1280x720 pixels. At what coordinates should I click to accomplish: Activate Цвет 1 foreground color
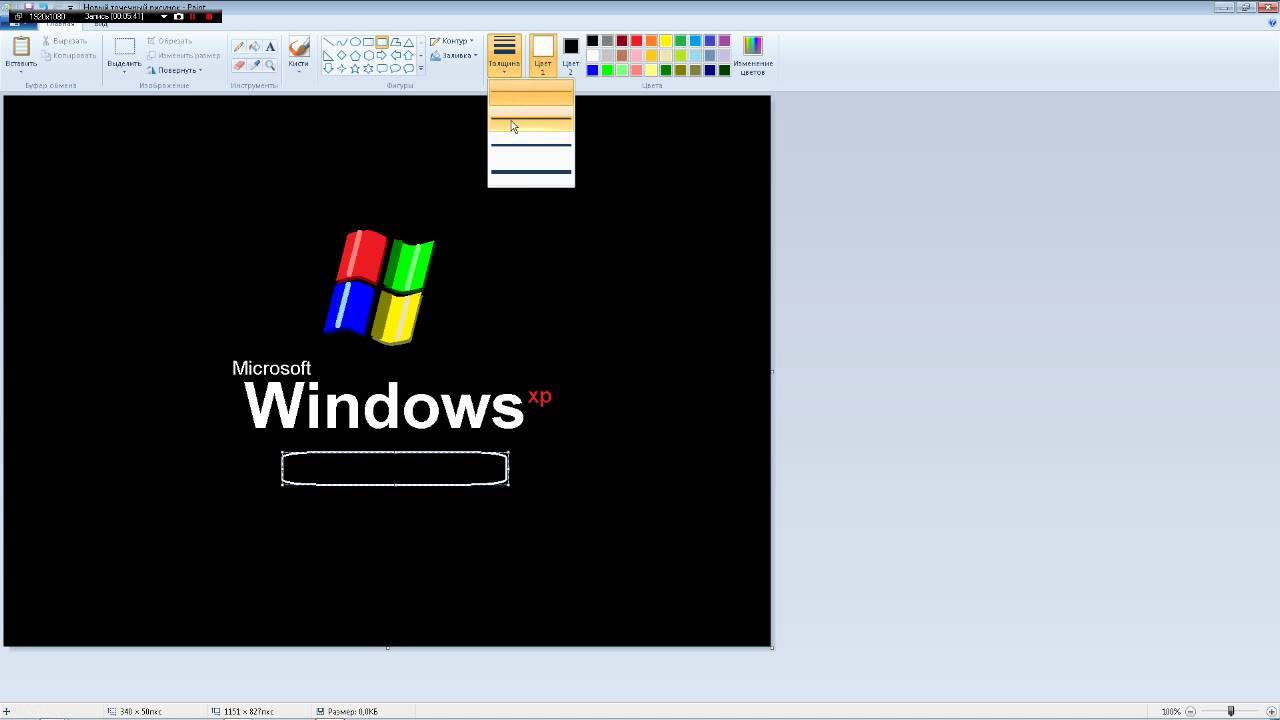542,55
